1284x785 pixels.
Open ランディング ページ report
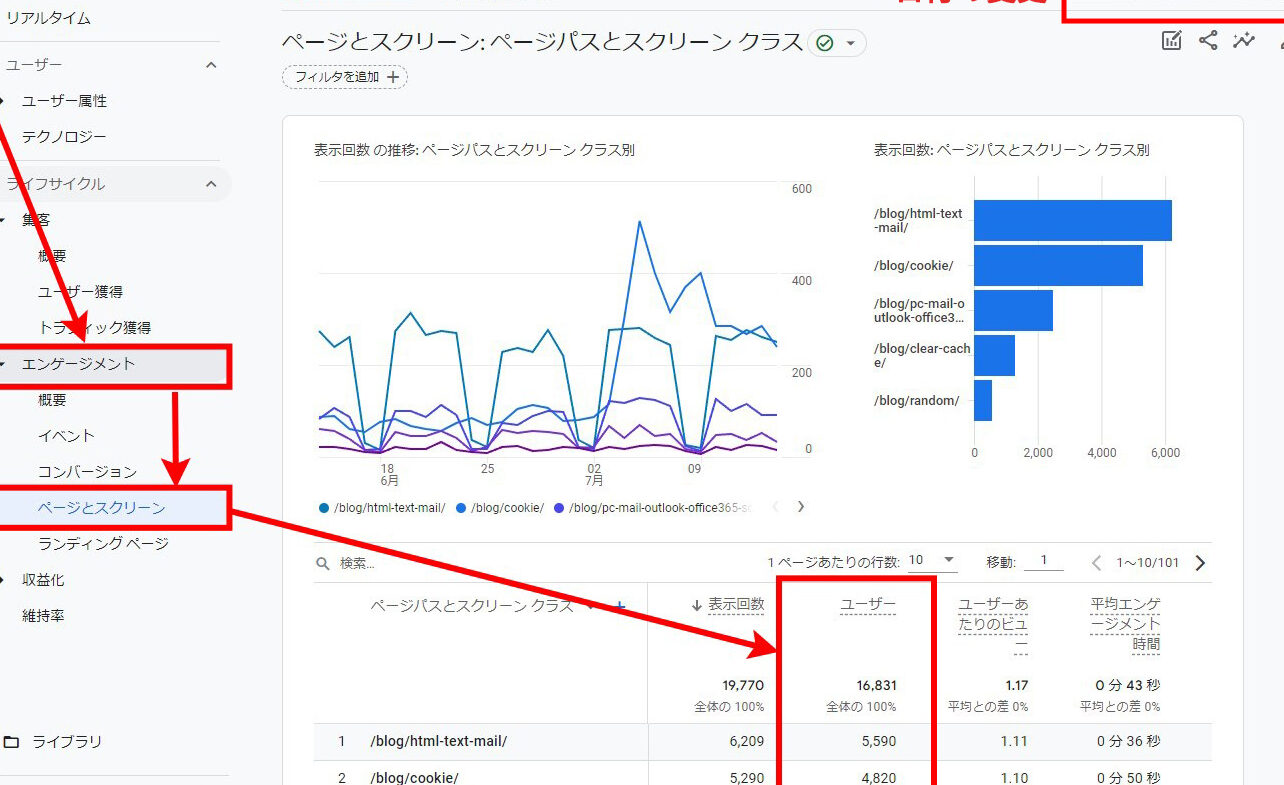103,544
